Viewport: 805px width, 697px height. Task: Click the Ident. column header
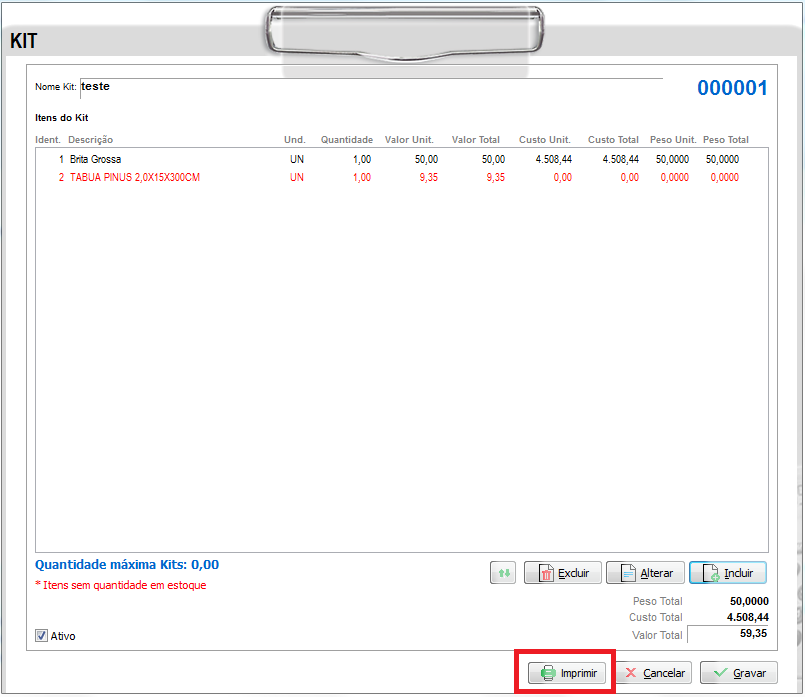click(48, 140)
